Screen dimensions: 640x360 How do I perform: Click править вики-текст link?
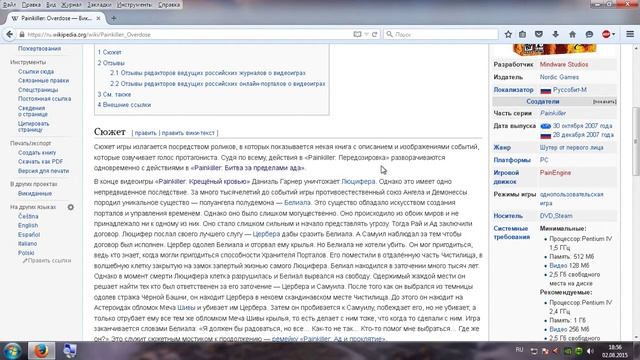tap(188, 133)
